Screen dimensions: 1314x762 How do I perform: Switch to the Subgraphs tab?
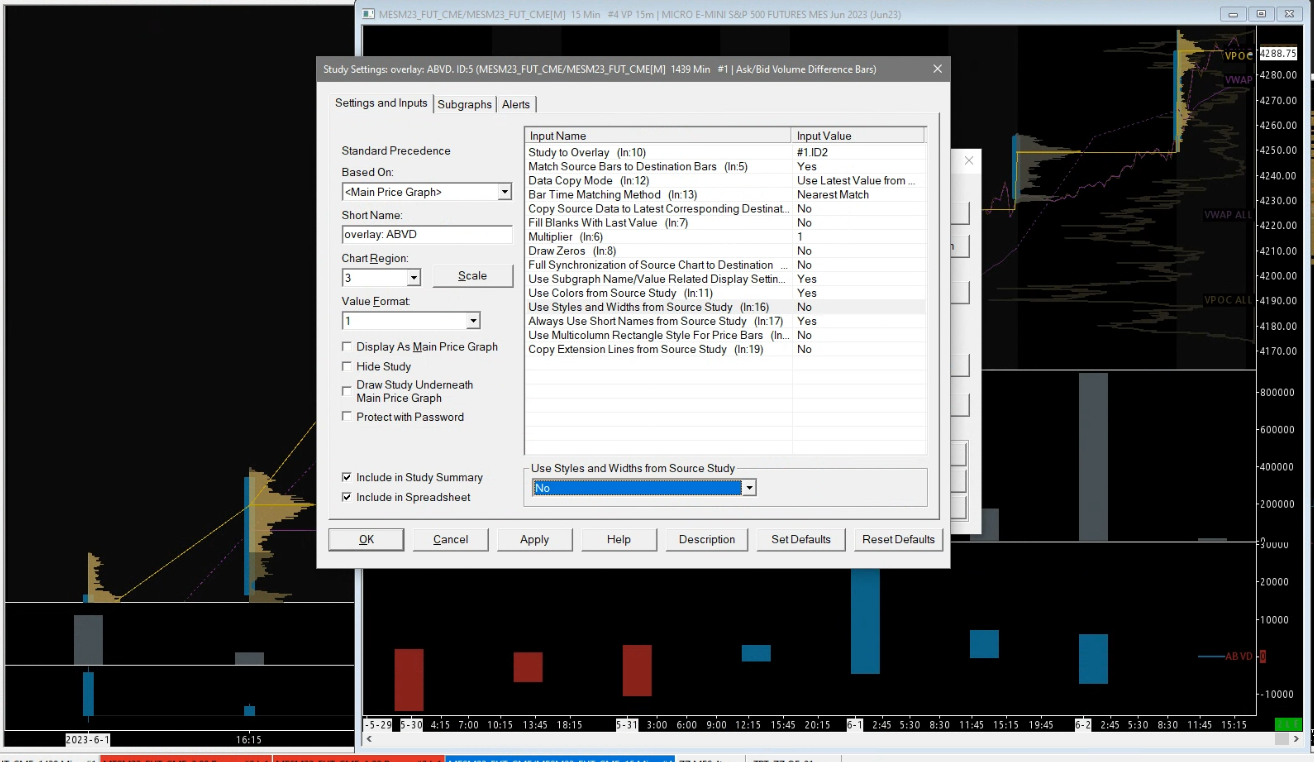[464, 104]
